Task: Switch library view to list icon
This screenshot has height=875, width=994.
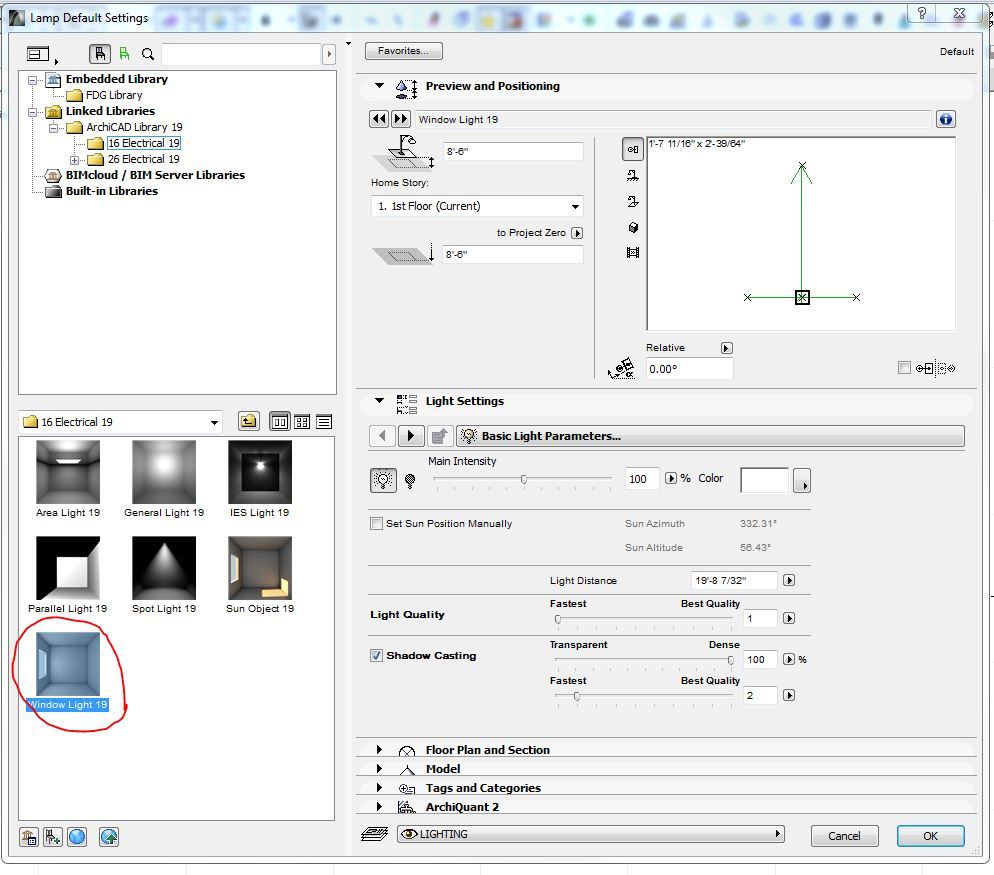Action: coord(324,422)
